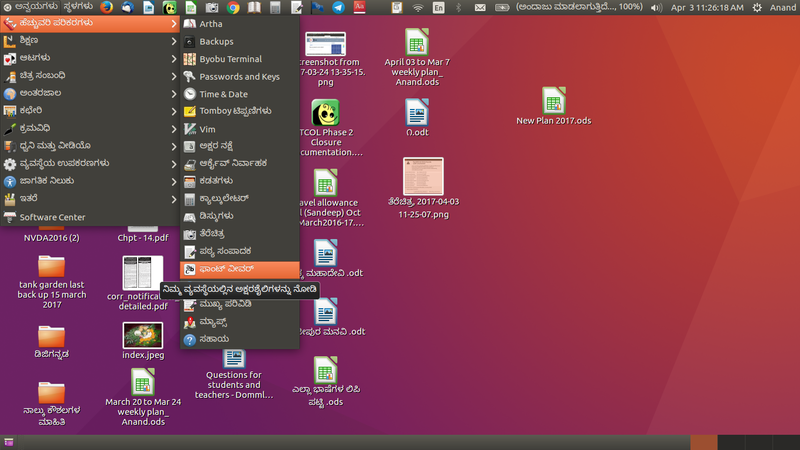This screenshot has width=800, height=450.
Task: Open Time & Date entry
Action: coord(240,94)
